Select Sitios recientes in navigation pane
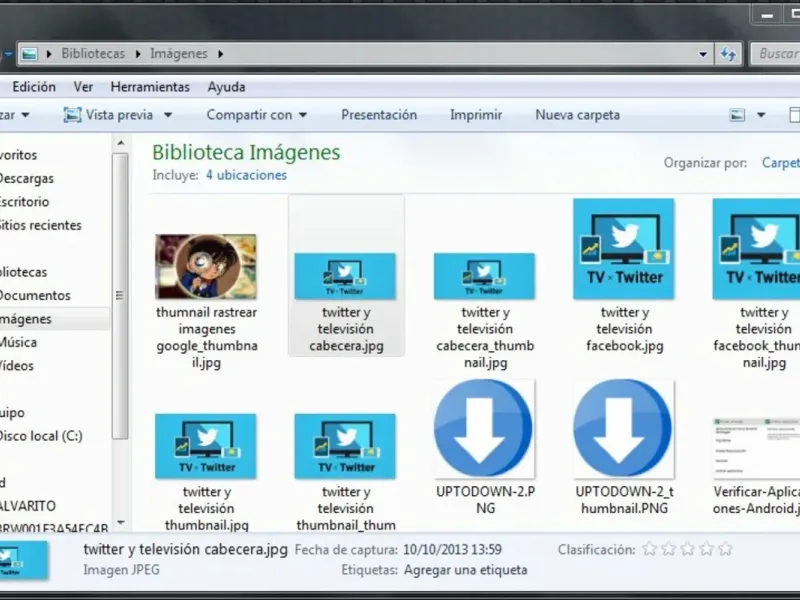Screen dimensions: 800x600 41,225
